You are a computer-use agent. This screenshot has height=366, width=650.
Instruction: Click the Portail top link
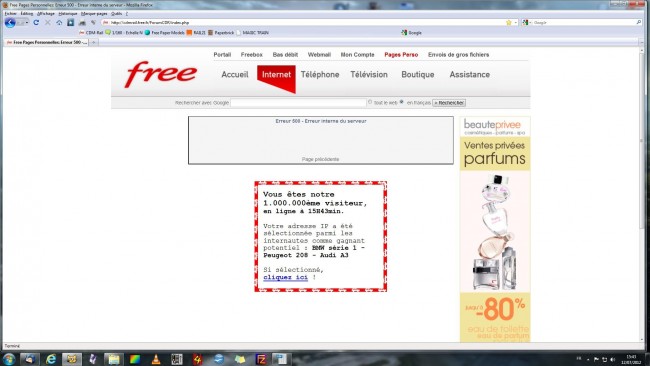(222, 55)
